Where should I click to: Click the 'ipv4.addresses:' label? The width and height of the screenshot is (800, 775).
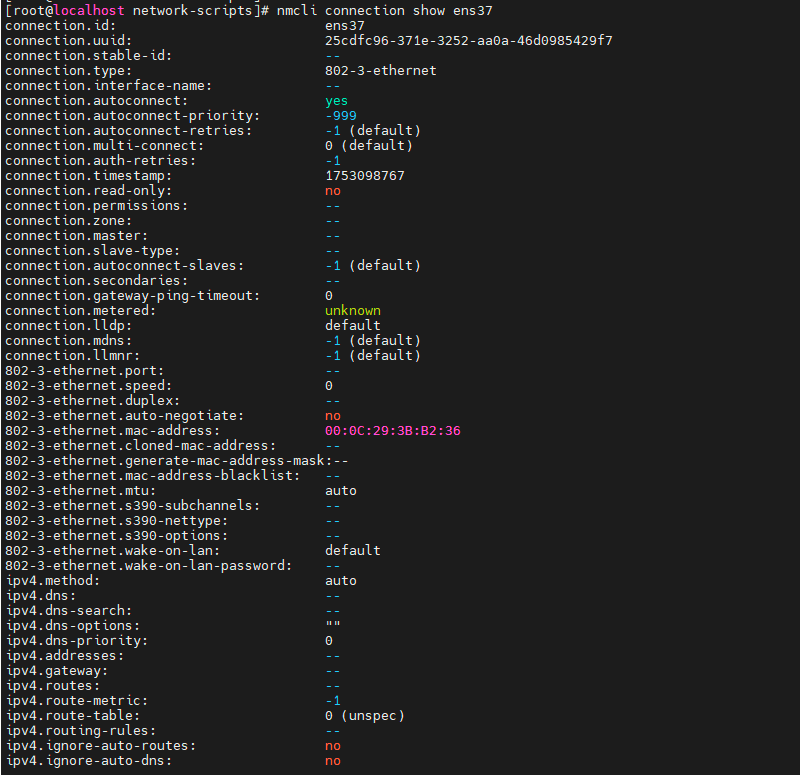click(65, 656)
